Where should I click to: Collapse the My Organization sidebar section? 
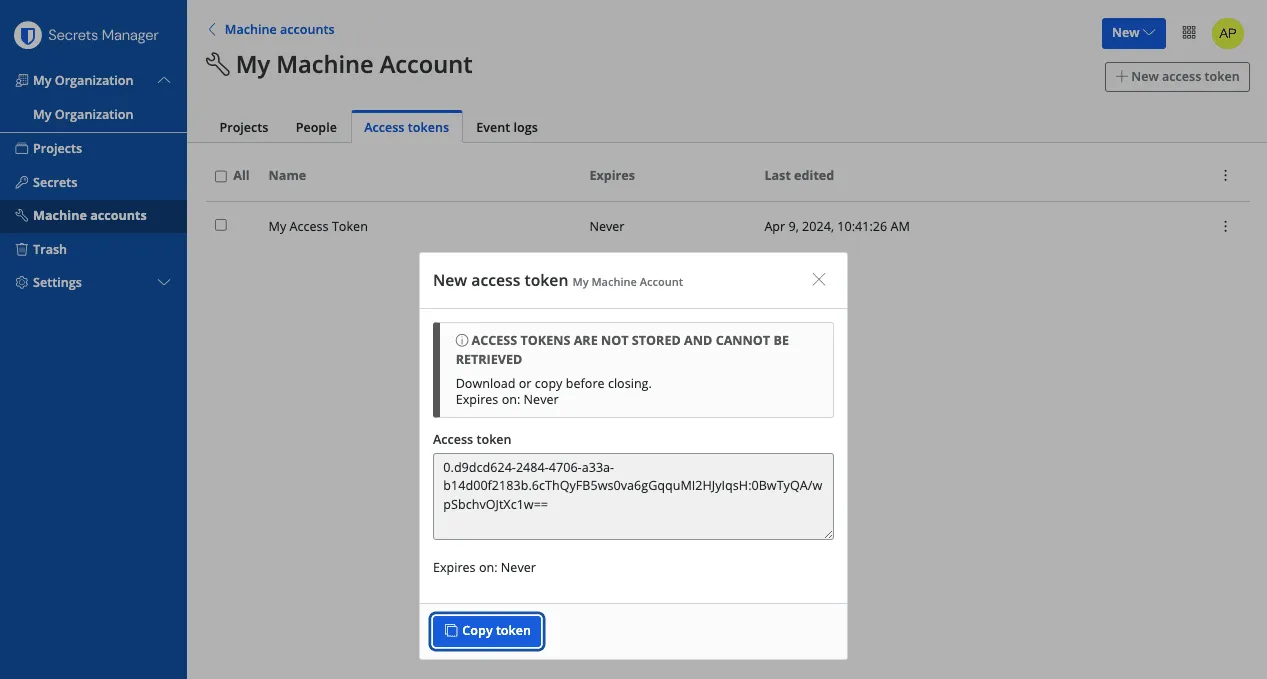pos(164,80)
